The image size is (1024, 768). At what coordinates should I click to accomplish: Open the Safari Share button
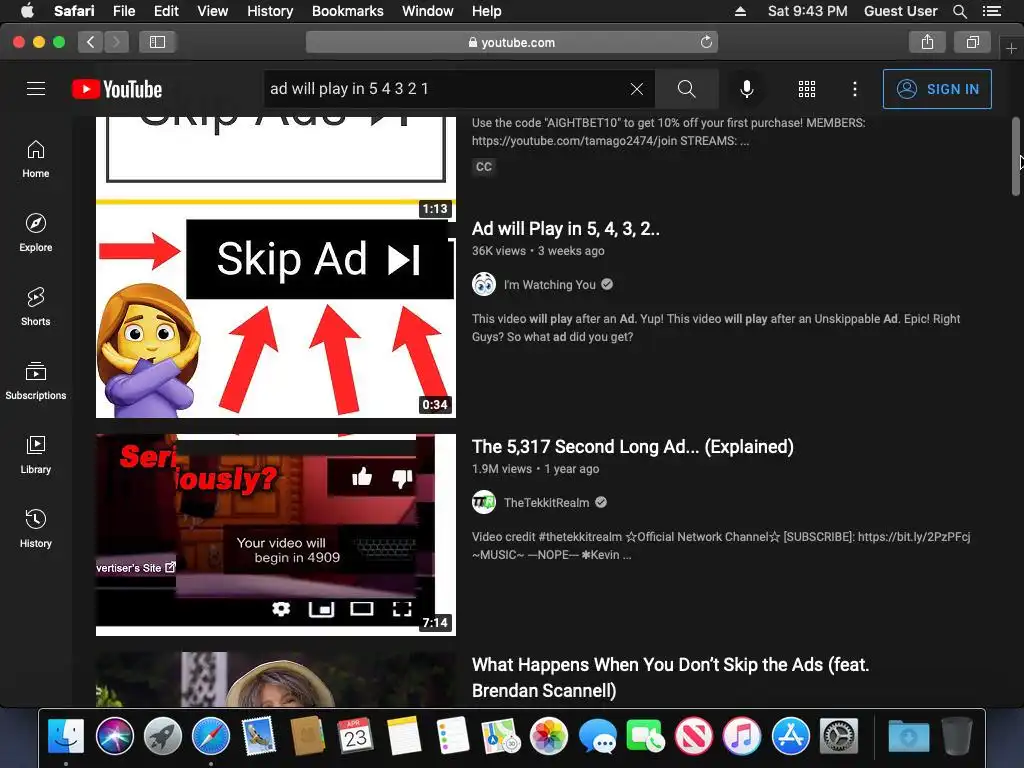tap(927, 42)
